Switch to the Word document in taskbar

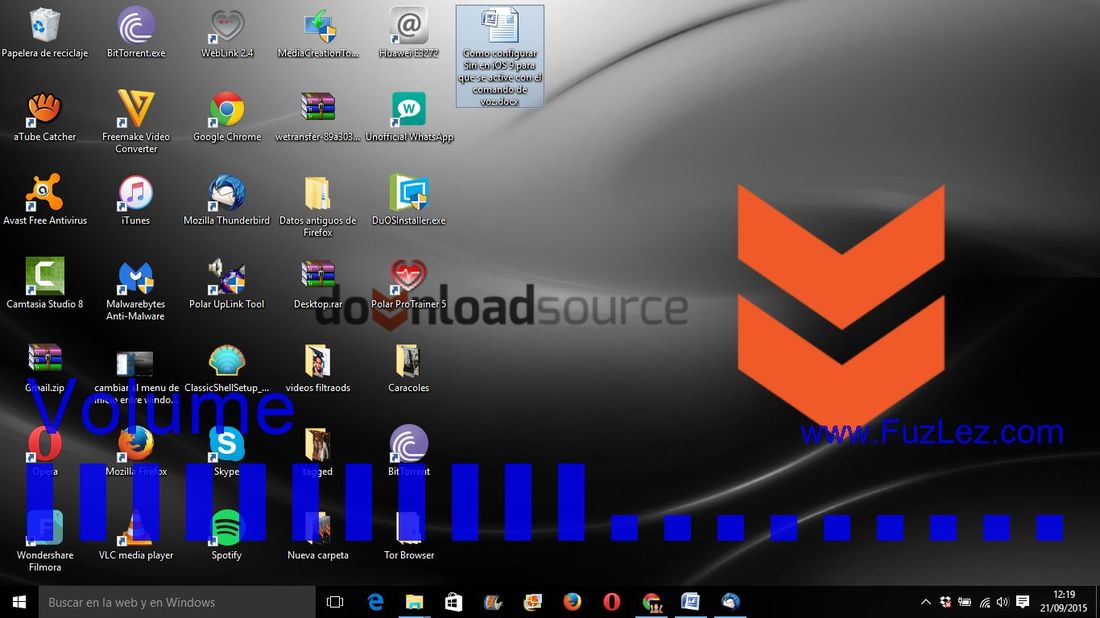[691, 602]
